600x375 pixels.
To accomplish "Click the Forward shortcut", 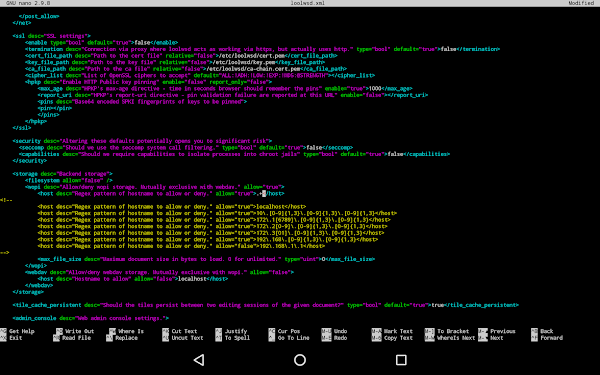I will [x=547, y=338].
